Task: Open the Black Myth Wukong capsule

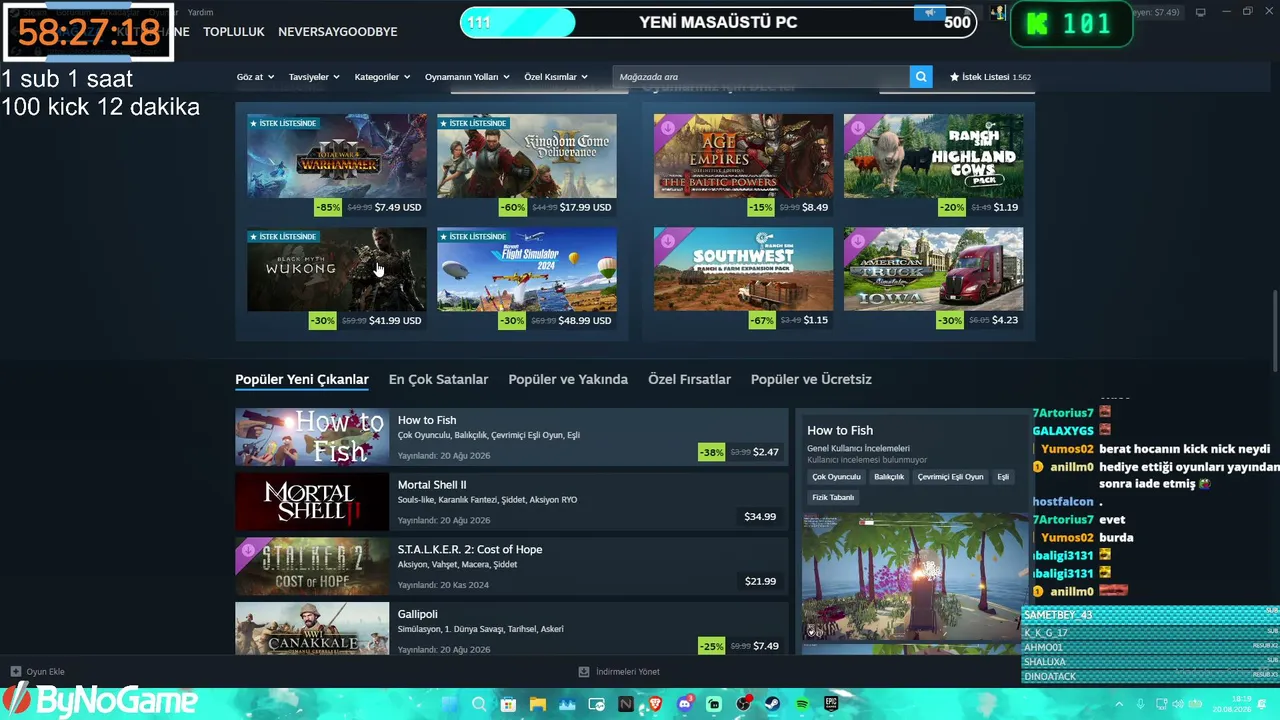Action: [337, 269]
